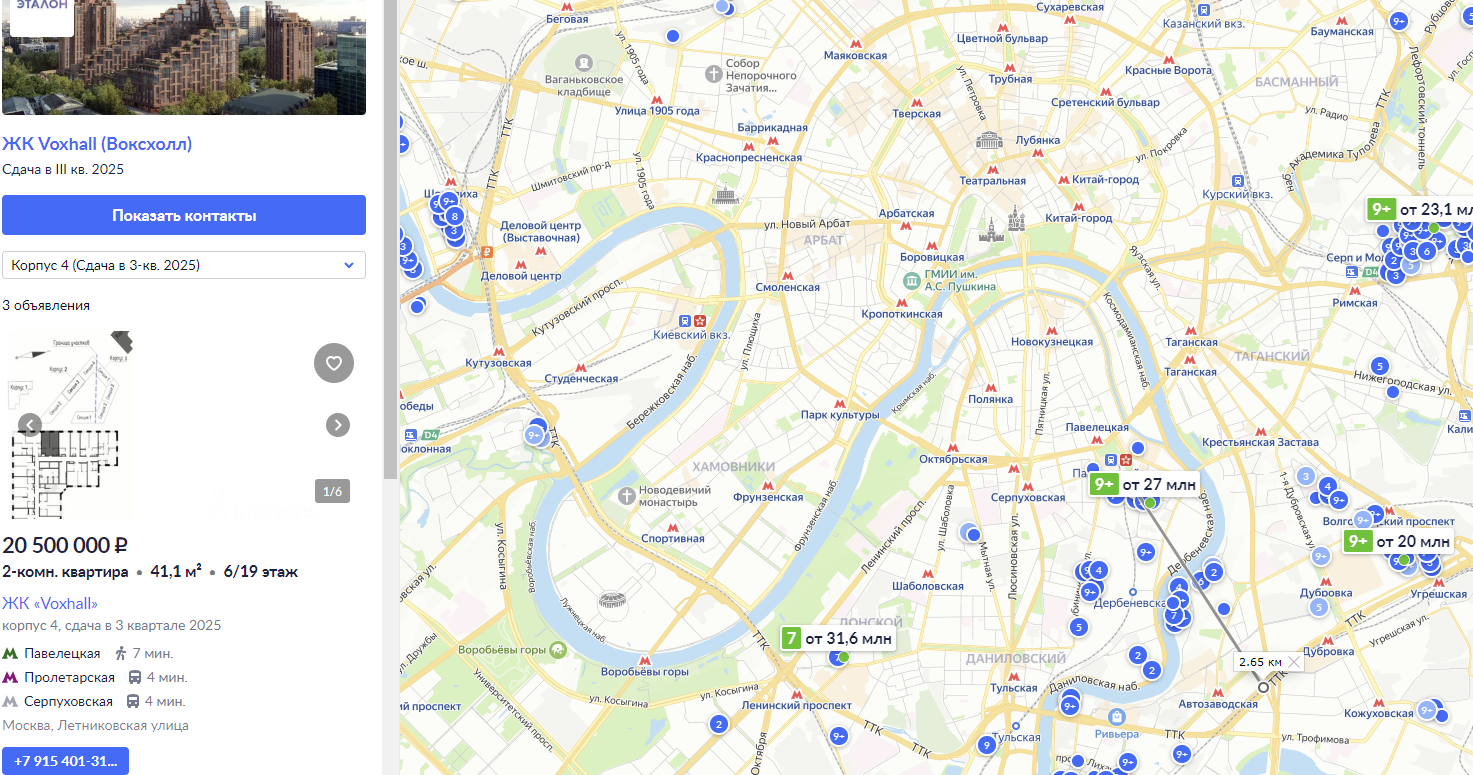Click phone number button +7 915 401-31
The height and width of the screenshot is (775, 1473).
click(65, 761)
